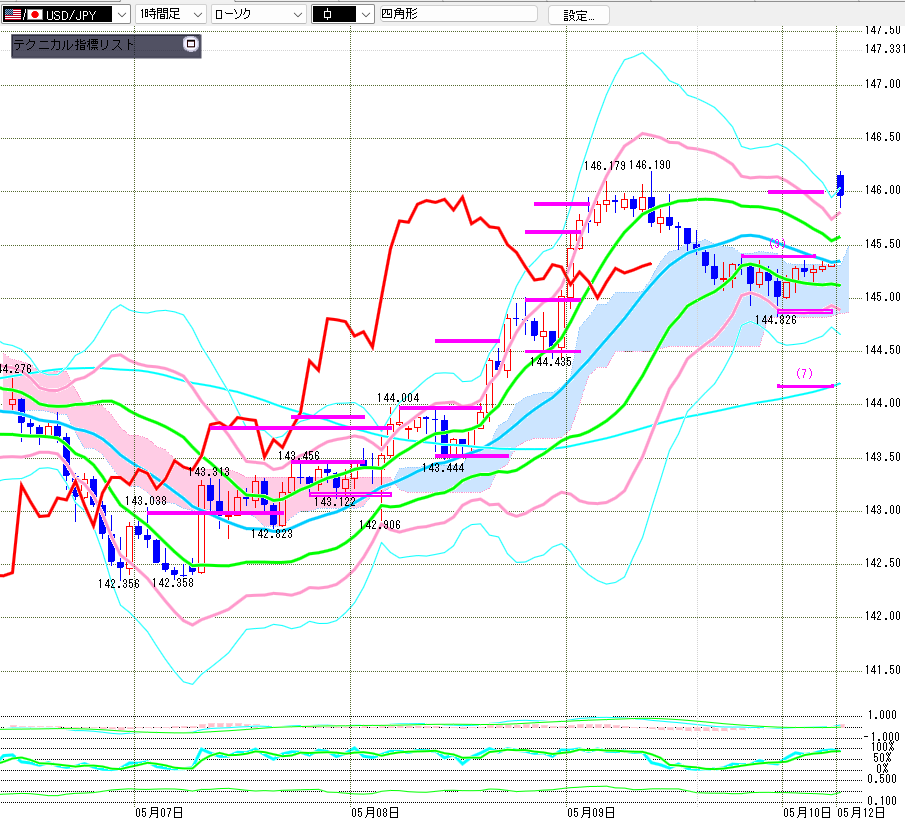The height and width of the screenshot is (820, 905).
Task: Click the 141.50 price axis label
Action: pos(882,670)
